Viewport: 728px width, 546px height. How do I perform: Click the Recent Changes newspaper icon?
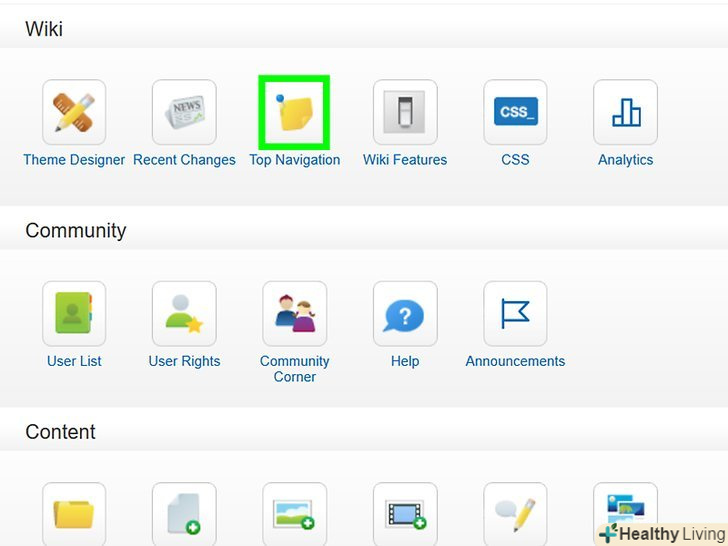pos(184,113)
